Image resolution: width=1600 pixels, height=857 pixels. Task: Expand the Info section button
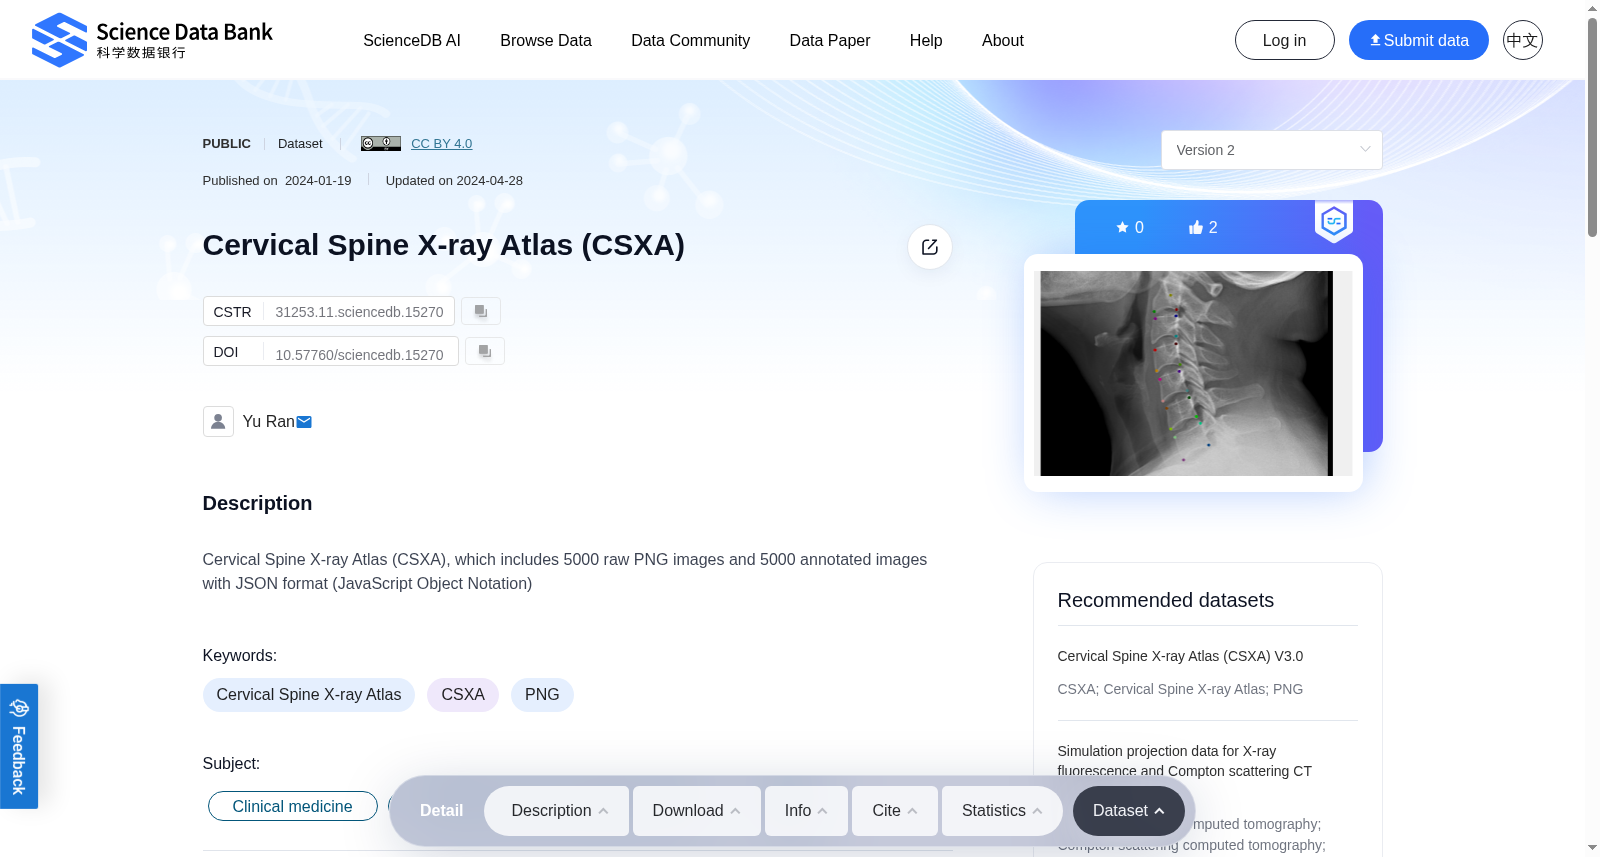point(806,811)
